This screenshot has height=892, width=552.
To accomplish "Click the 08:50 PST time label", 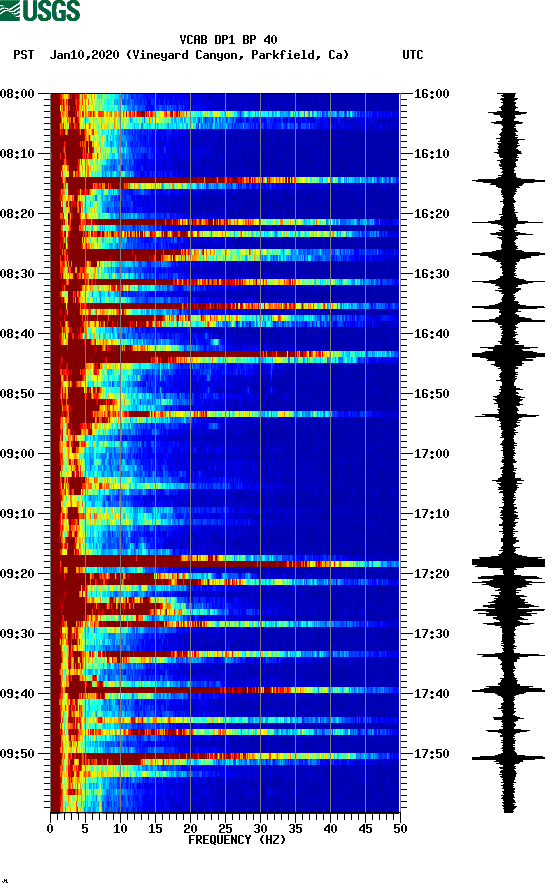I will pyautogui.click(x=17, y=394).
